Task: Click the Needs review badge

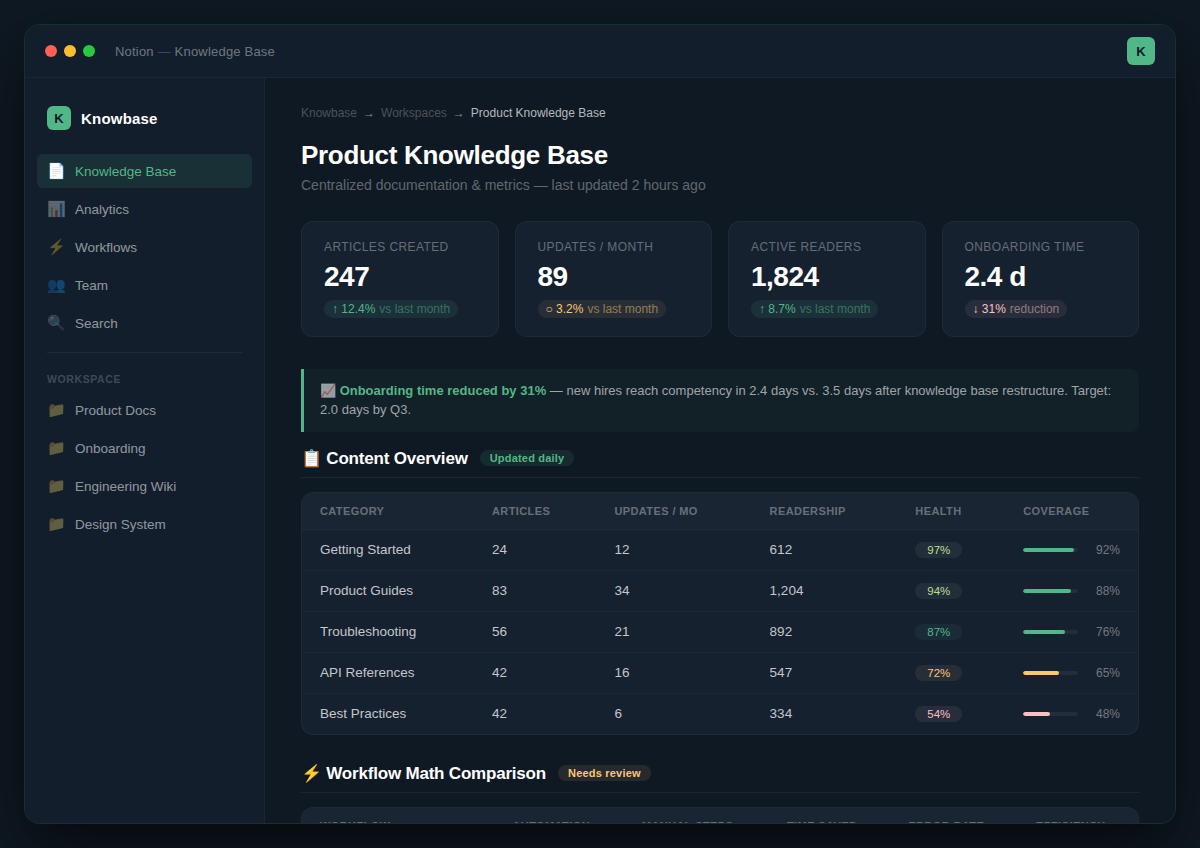Action: (605, 773)
